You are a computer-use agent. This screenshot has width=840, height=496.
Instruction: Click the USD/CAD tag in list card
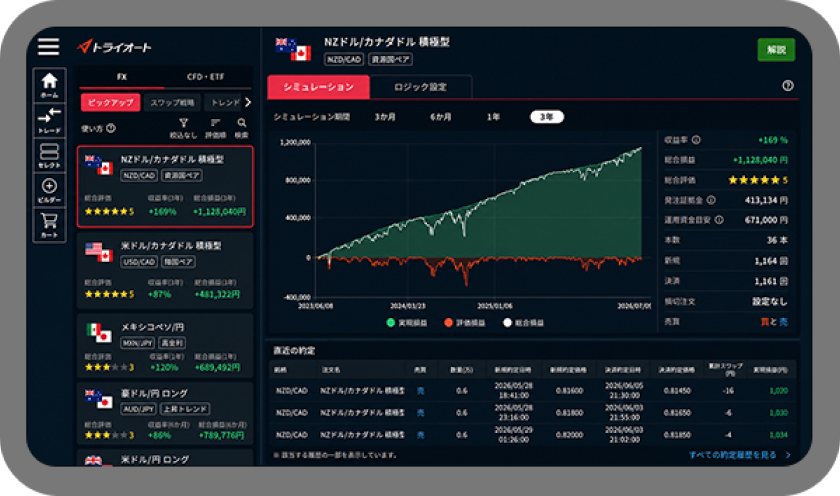point(139,262)
